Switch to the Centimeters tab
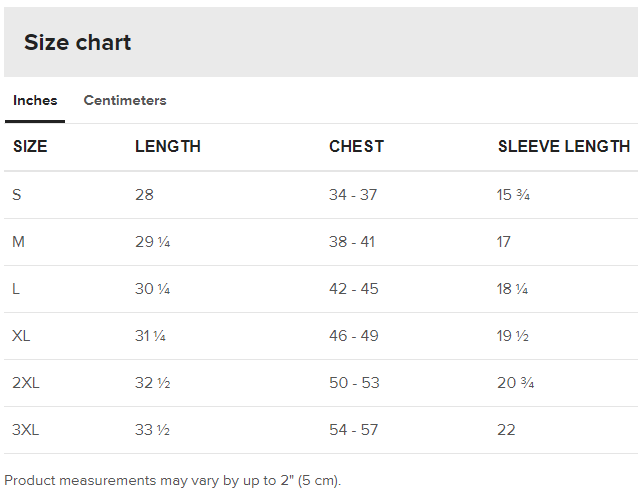 (125, 101)
